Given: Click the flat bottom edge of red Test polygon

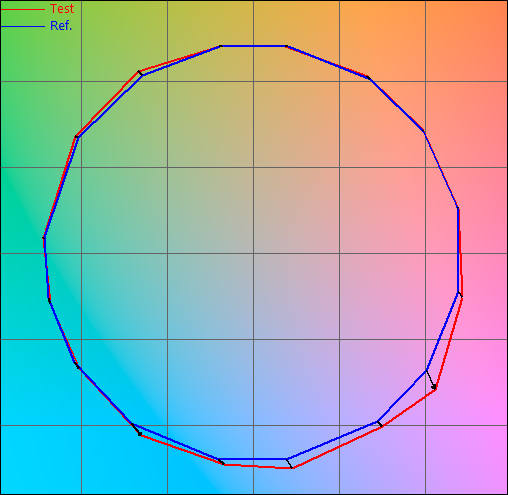Looking at the screenshot, I should tap(258, 466).
